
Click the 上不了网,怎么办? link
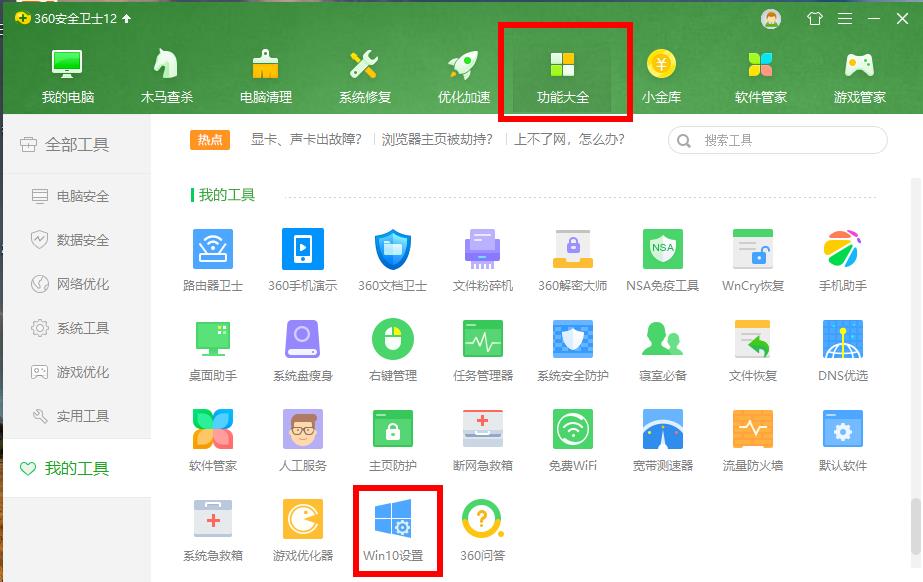[x=569, y=139]
